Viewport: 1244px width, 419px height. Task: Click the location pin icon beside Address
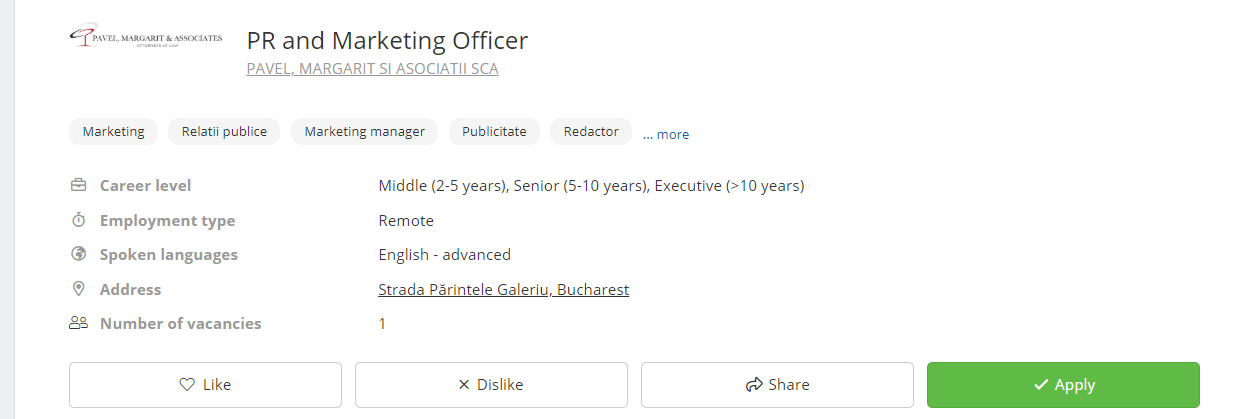[x=78, y=289]
